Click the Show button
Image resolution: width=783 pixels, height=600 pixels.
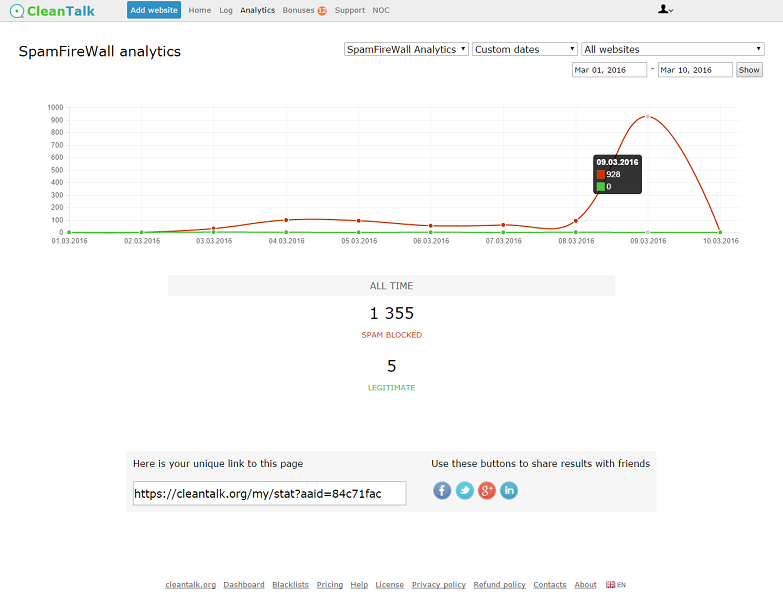pos(749,70)
